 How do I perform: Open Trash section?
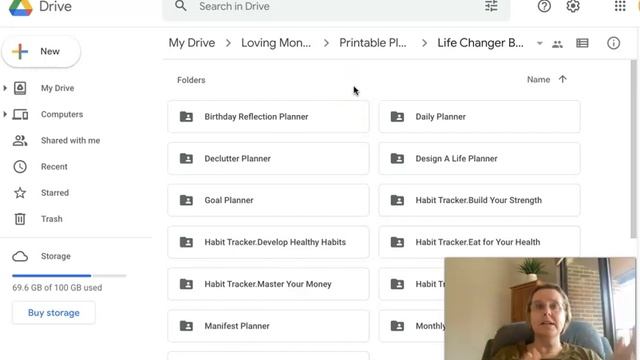[52, 219]
